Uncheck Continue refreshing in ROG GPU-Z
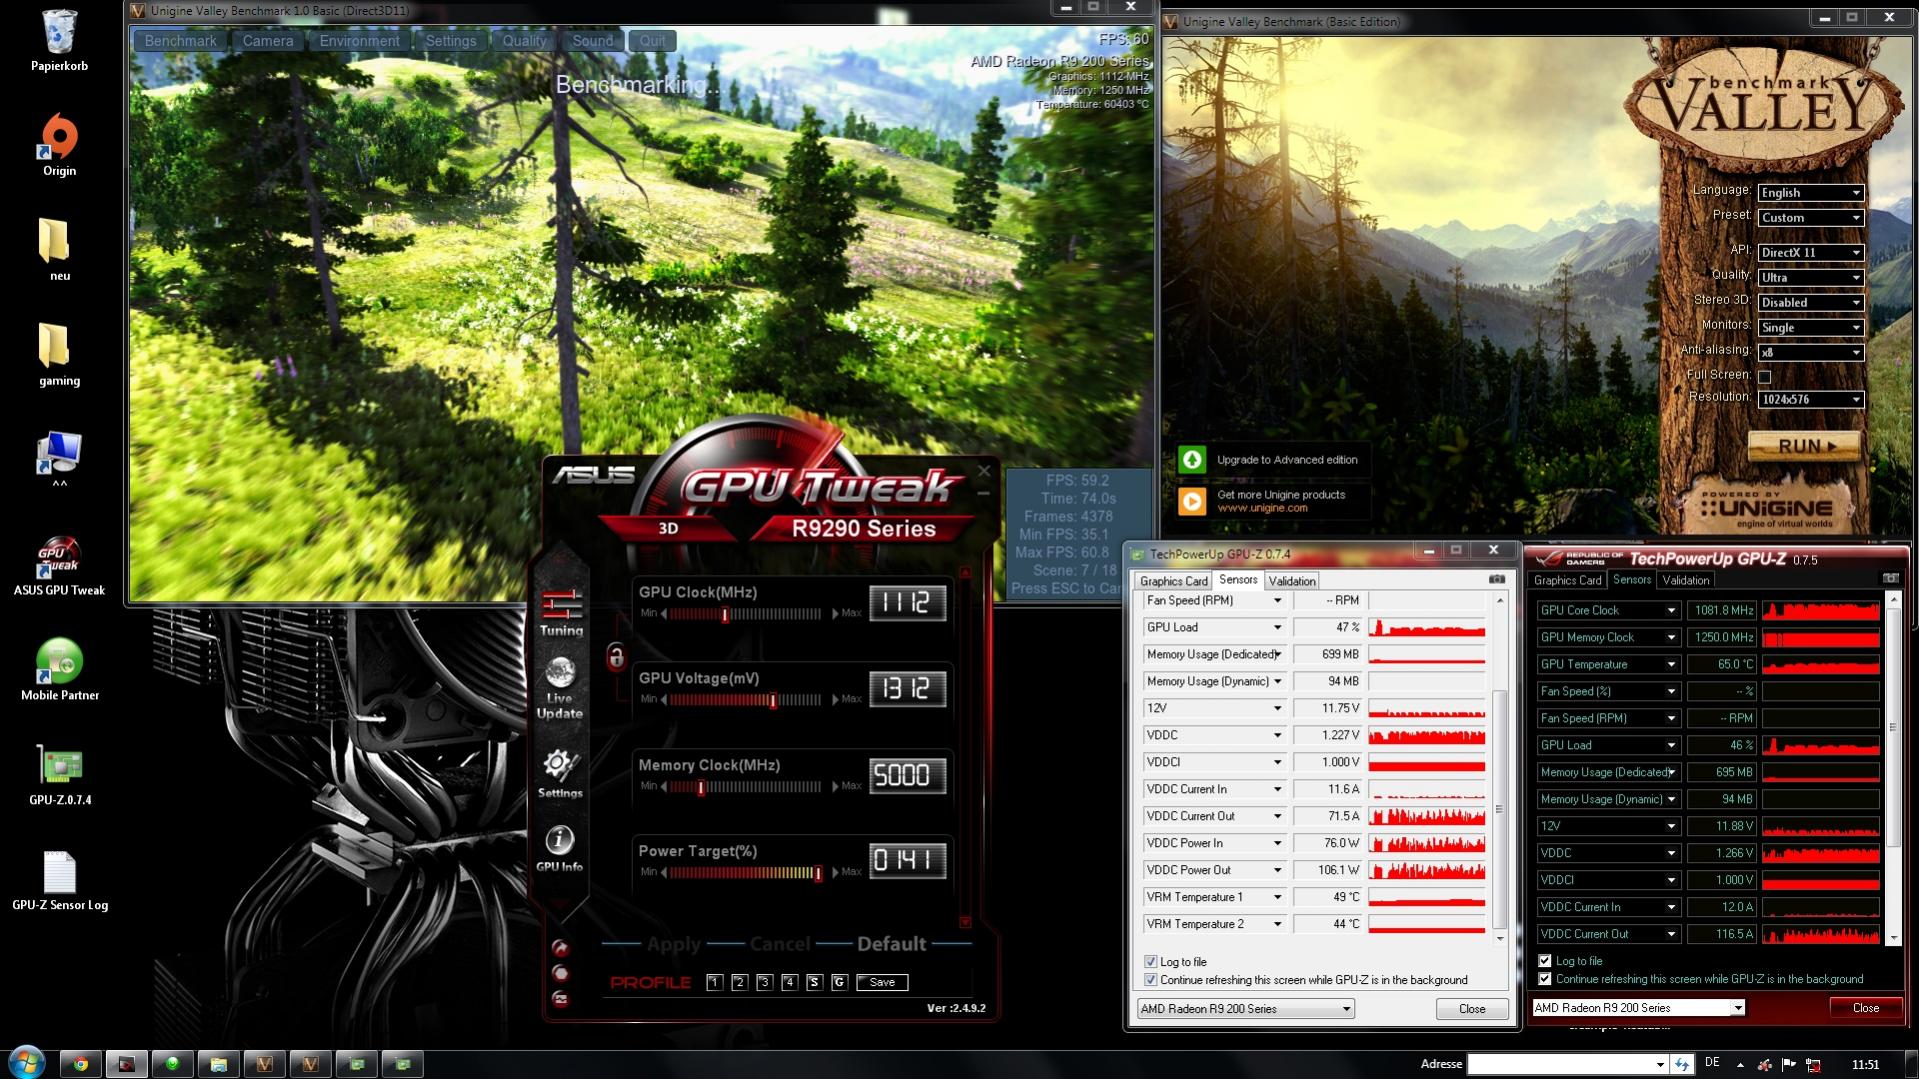The height and width of the screenshot is (1079, 1919). click(x=1545, y=978)
